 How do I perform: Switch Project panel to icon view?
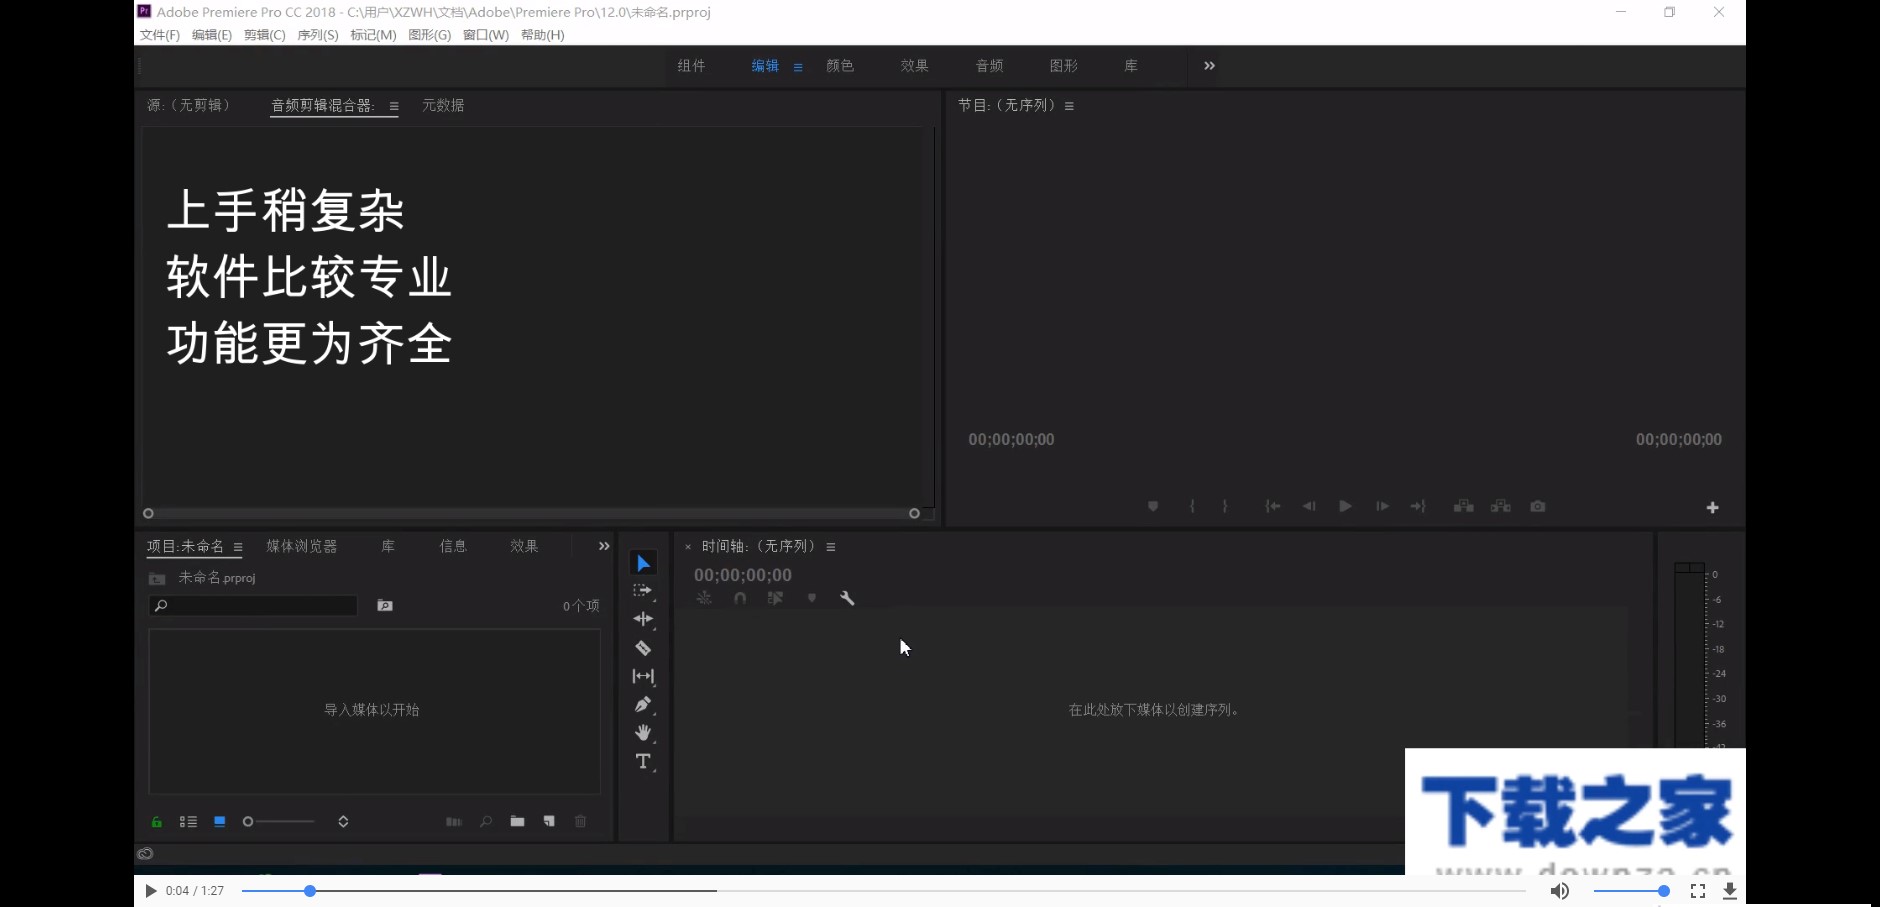coord(220,821)
